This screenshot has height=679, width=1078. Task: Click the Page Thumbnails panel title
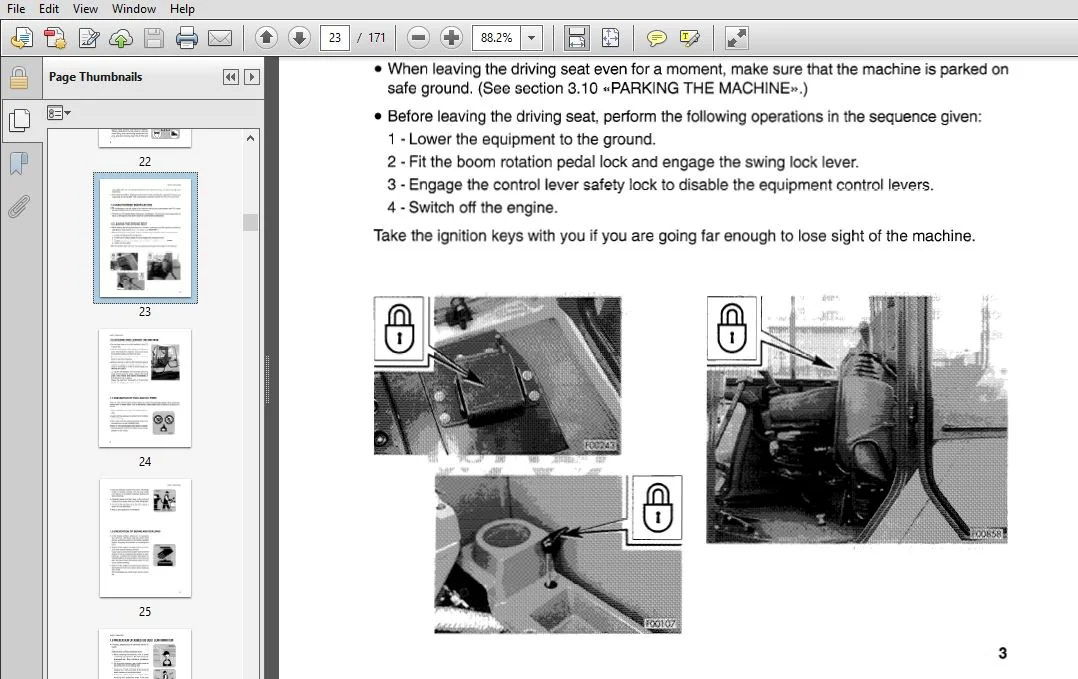[96, 77]
